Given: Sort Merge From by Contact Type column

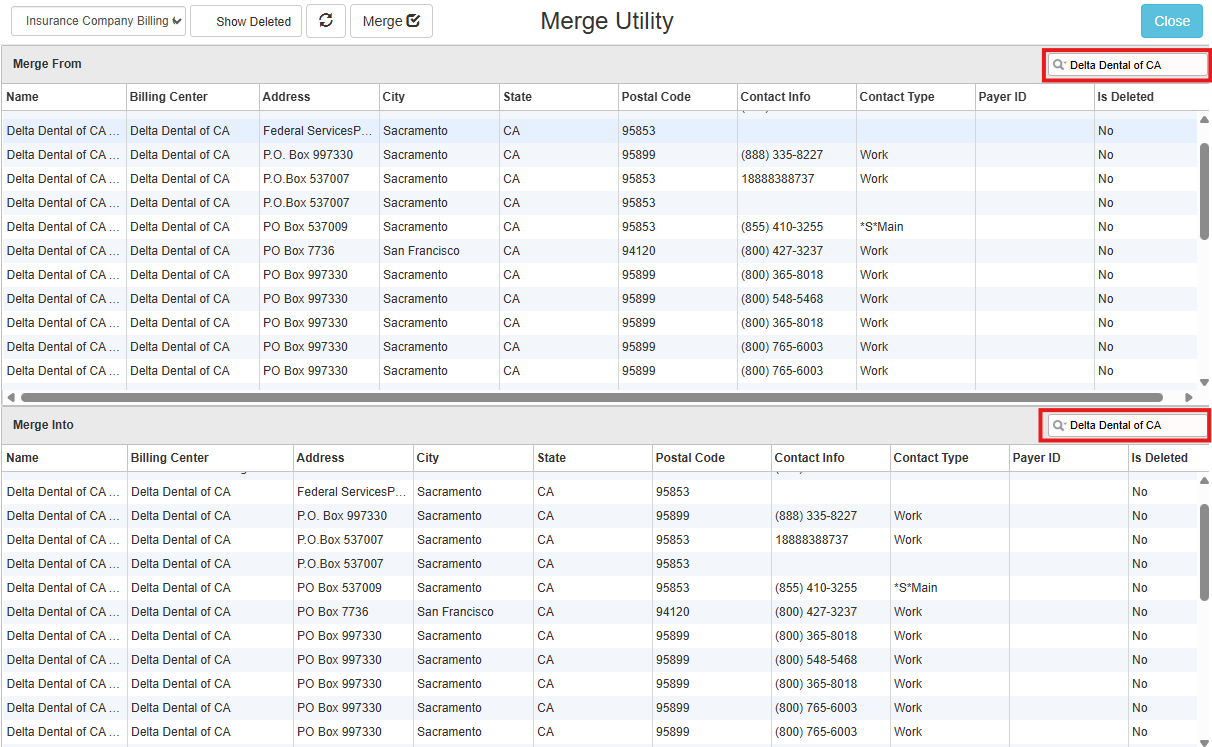Looking at the screenshot, I should coord(915,97).
